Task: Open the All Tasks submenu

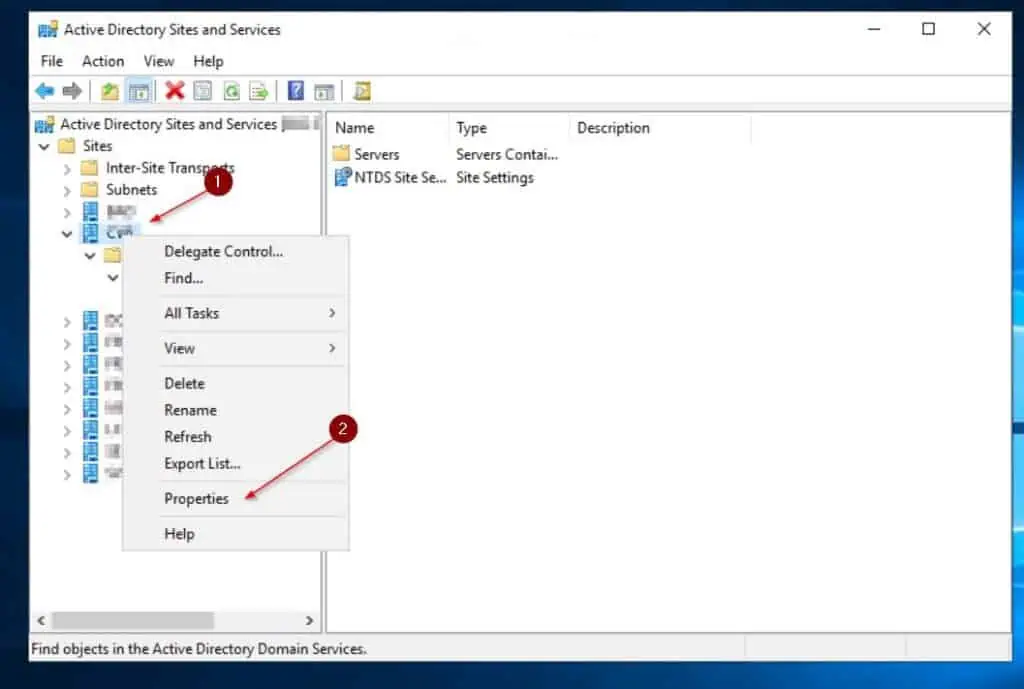Action: (x=235, y=313)
